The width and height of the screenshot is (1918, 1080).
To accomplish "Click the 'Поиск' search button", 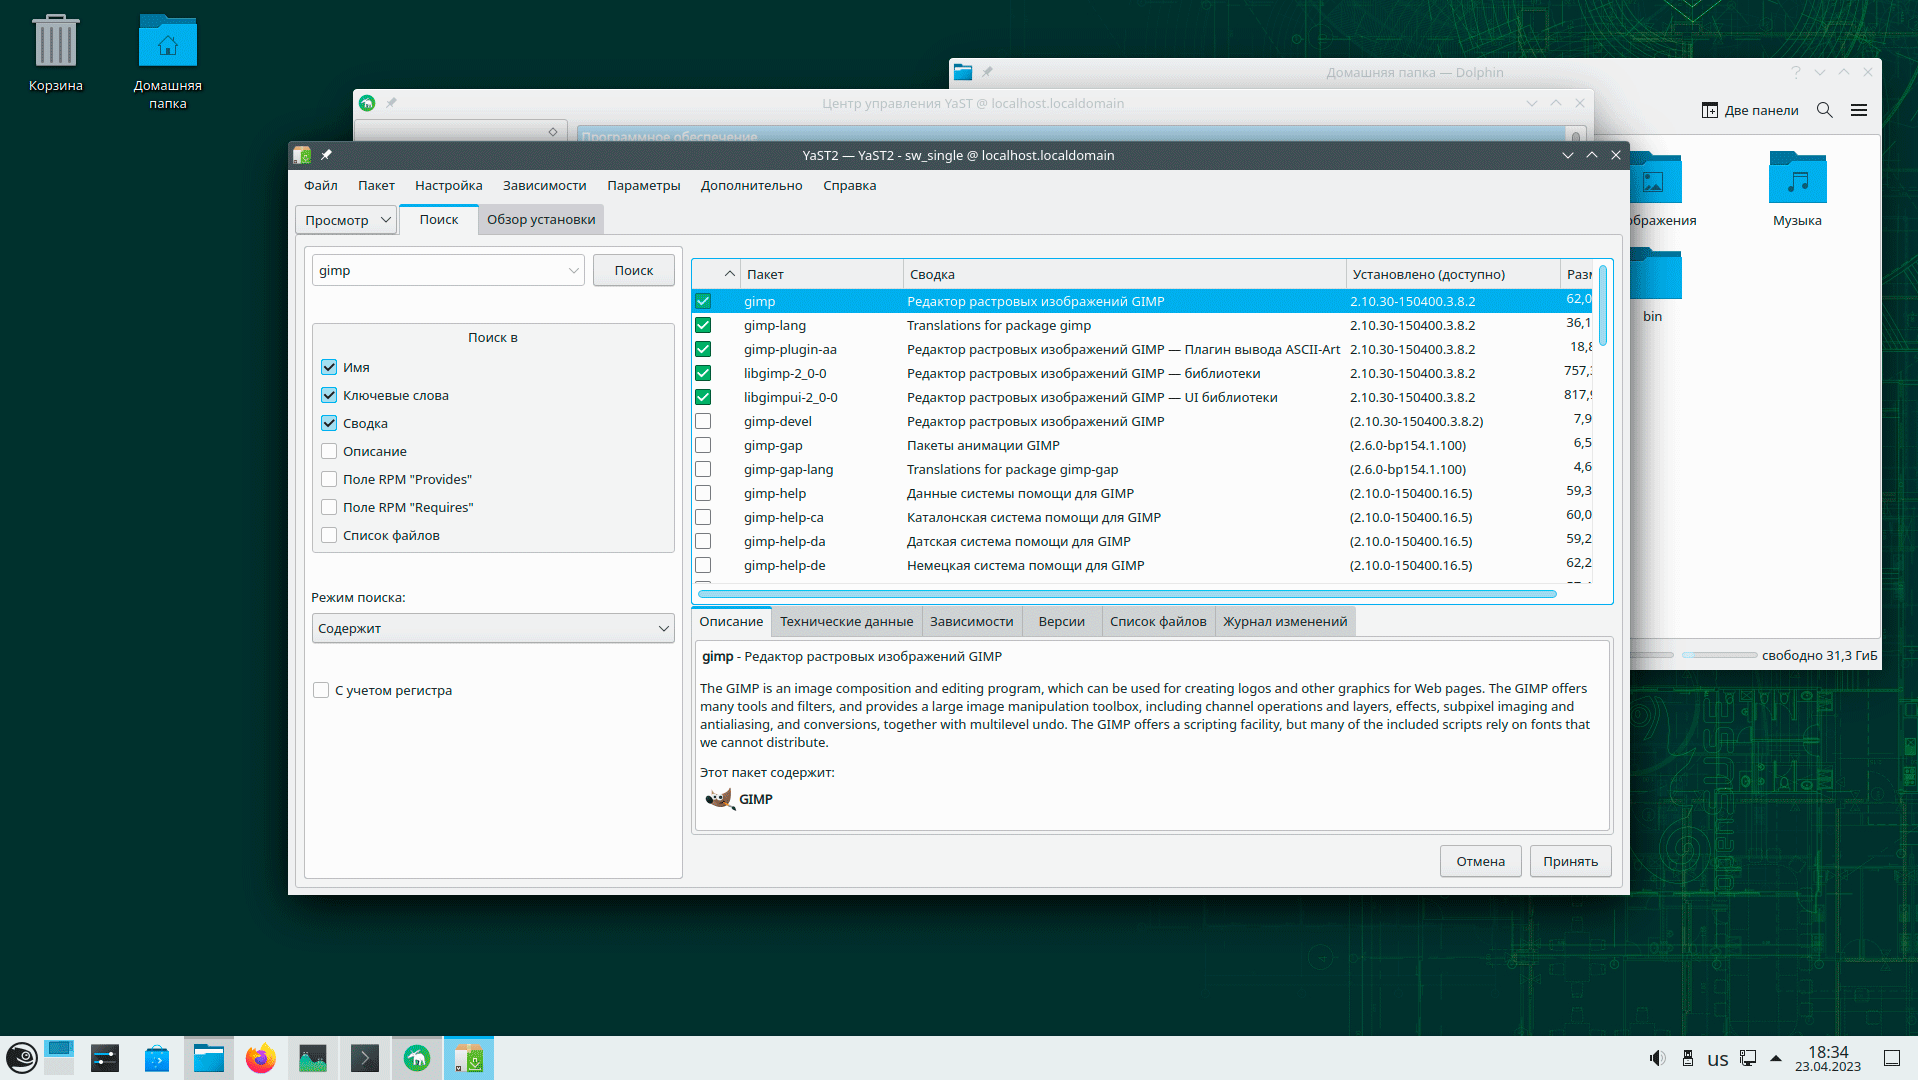I will (x=633, y=271).
